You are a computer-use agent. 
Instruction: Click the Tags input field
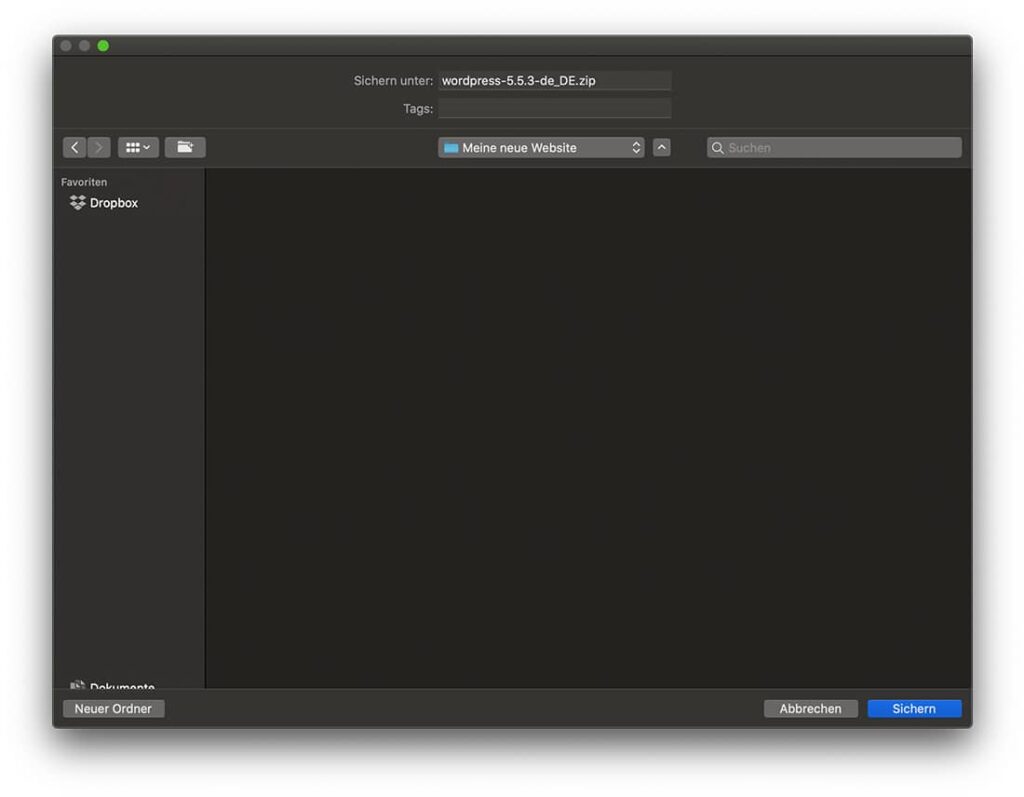tap(555, 108)
